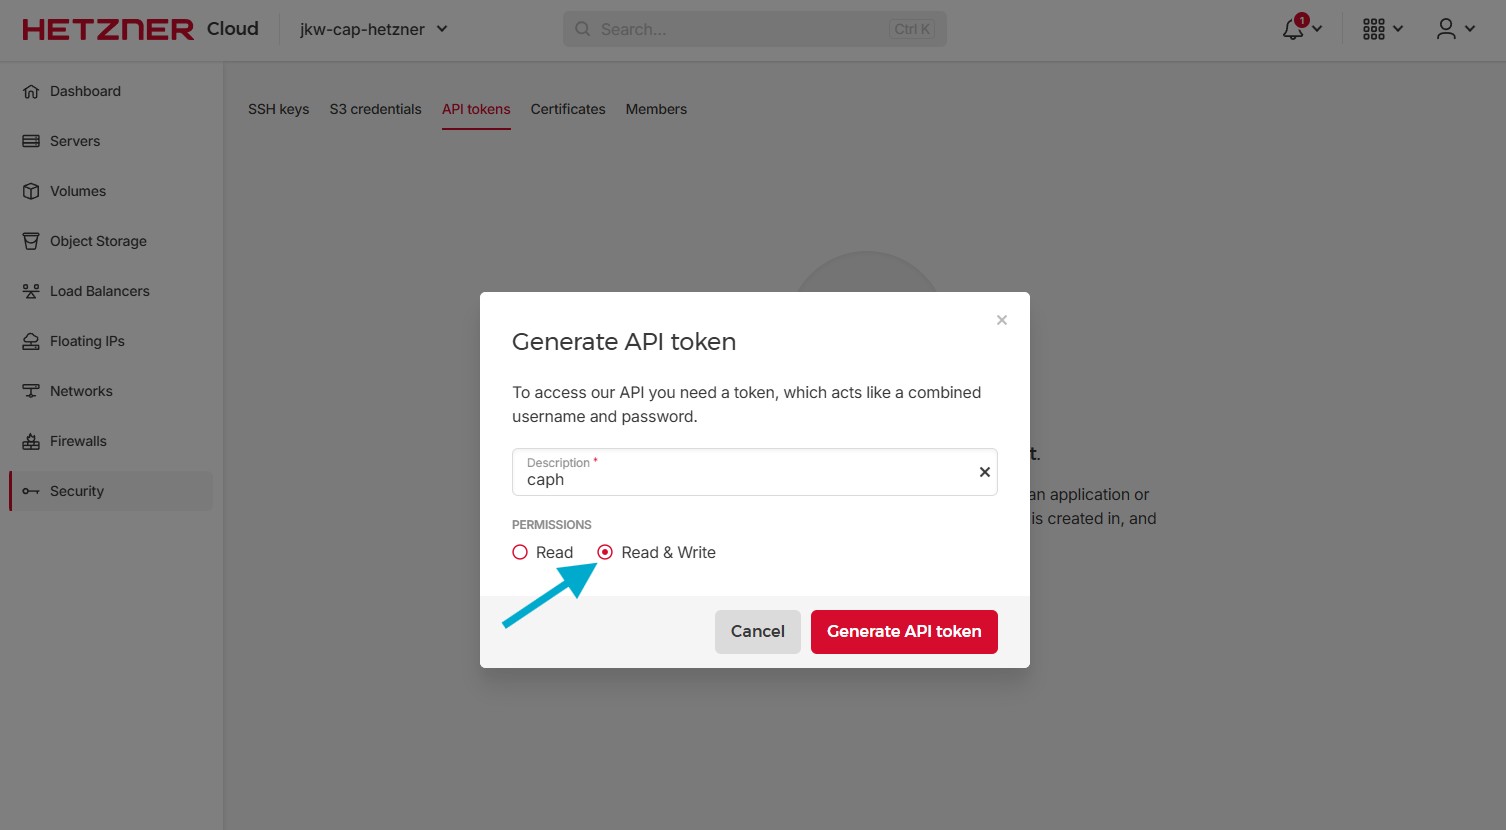This screenshot has height=830, width=1506.
Task: Open the notifications bell
Action: pos(1293,28)
